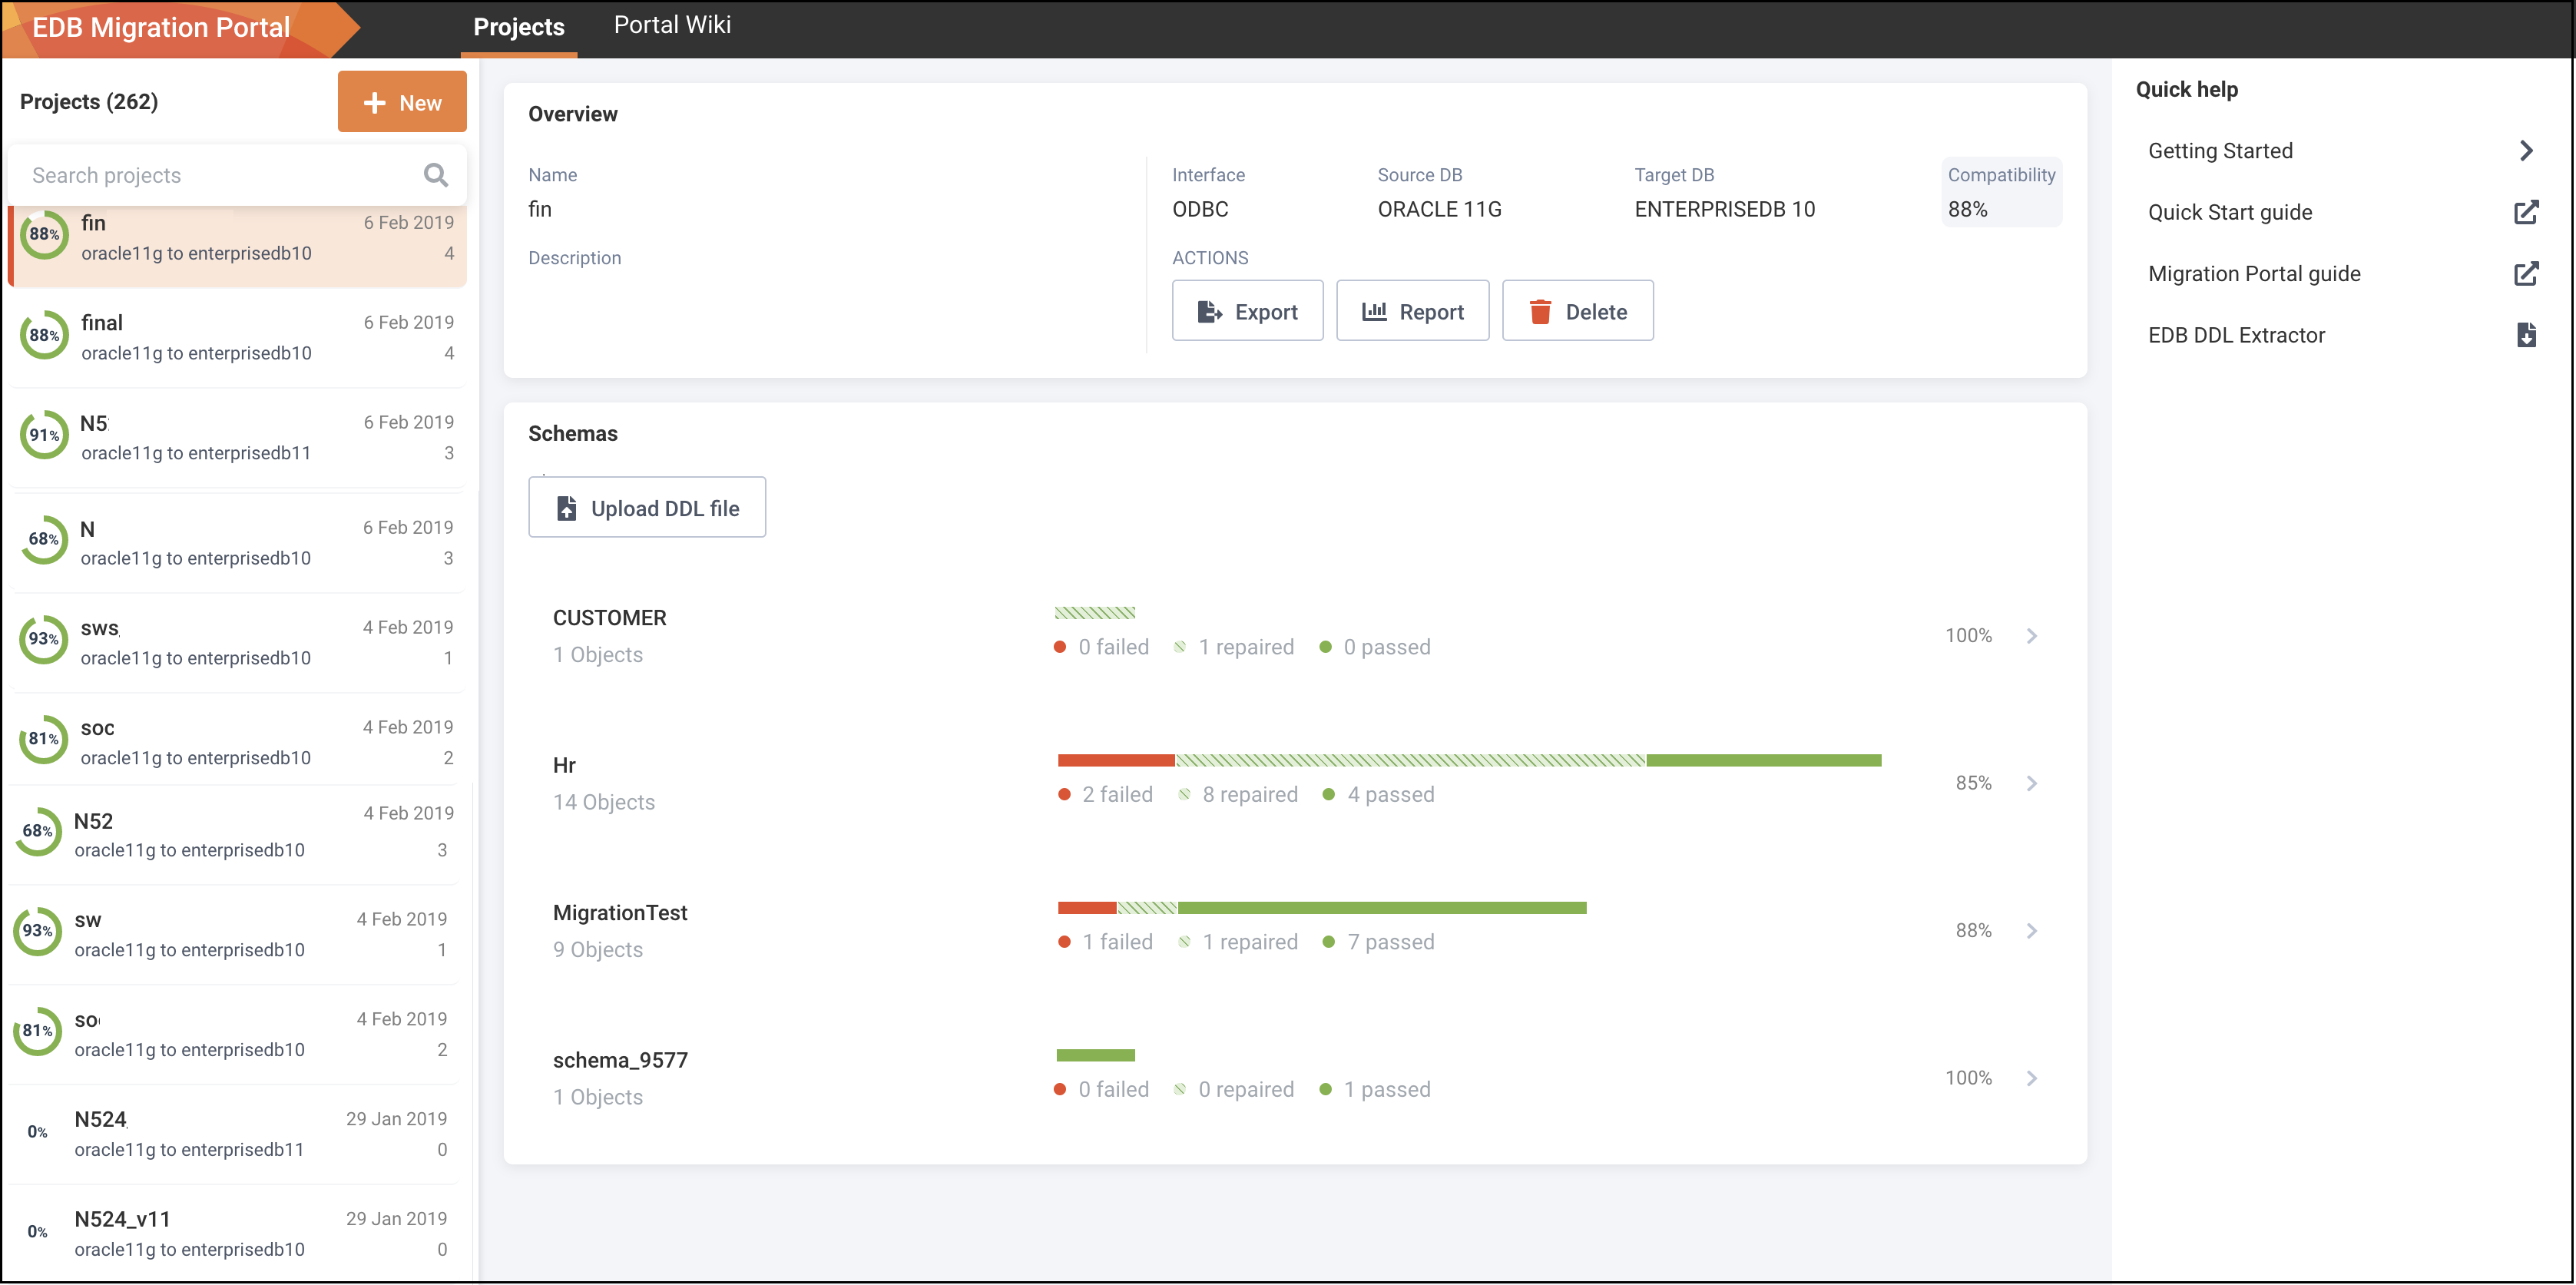Click the MigrationTest schema progress bar

(1322, 908)
